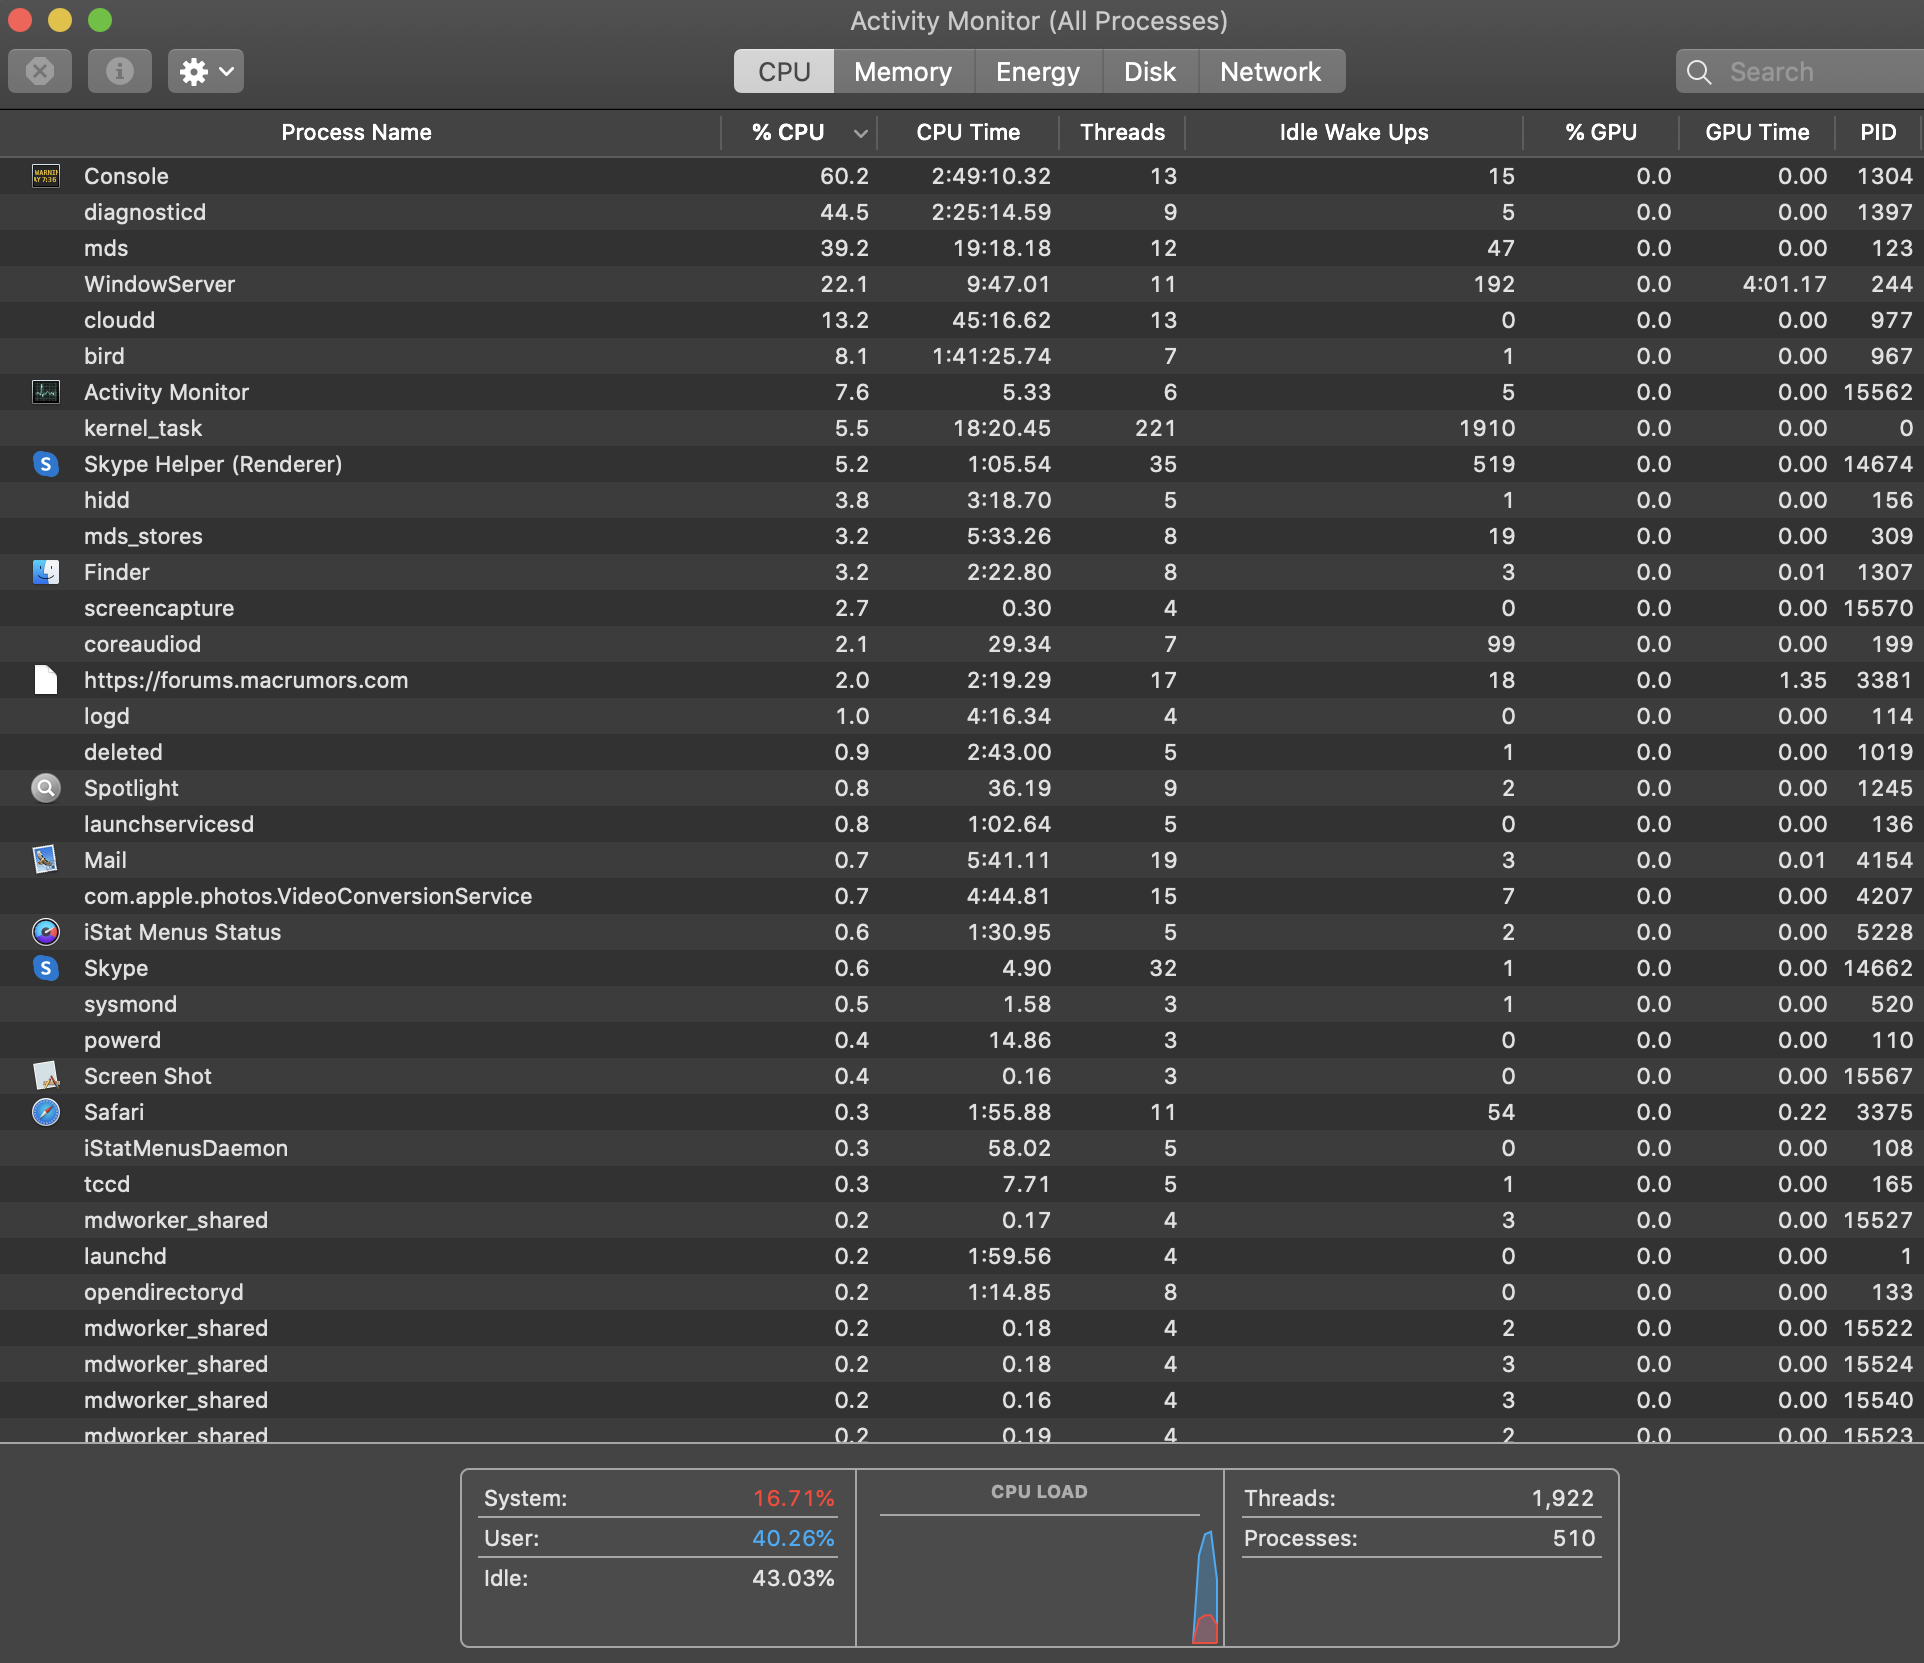This screenshot has height=1663, width=1924.
Task: Sort by Idle Wake Ups column
Action: [x=1354, y=132]
